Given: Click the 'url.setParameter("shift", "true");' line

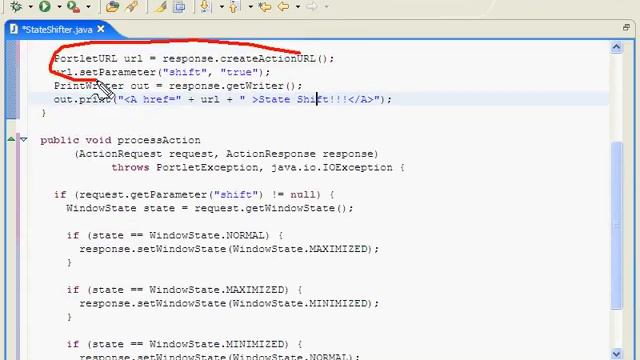Looking at the screenshot, I should (162, 72).
